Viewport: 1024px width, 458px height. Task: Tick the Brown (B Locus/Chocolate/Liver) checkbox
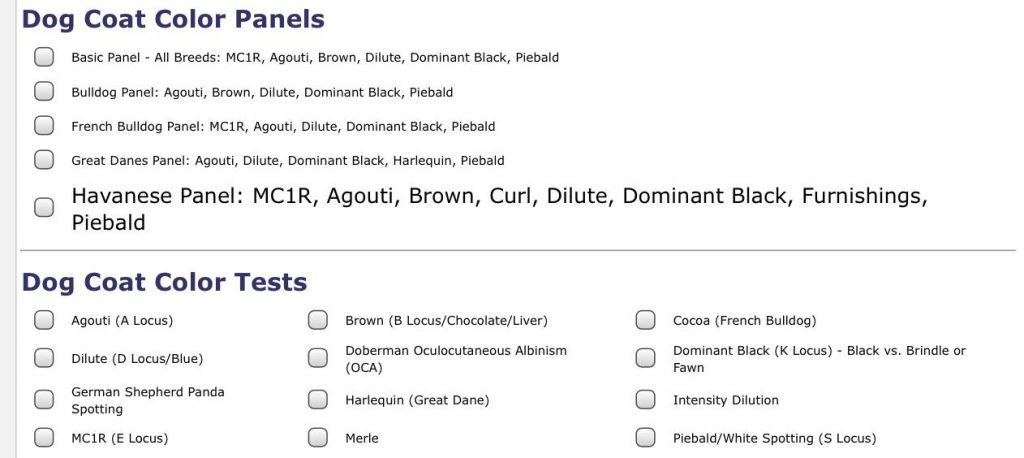pos(318,321)
